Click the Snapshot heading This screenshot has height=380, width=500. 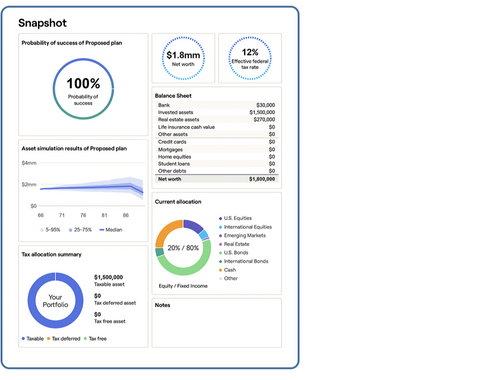[42, 23]
